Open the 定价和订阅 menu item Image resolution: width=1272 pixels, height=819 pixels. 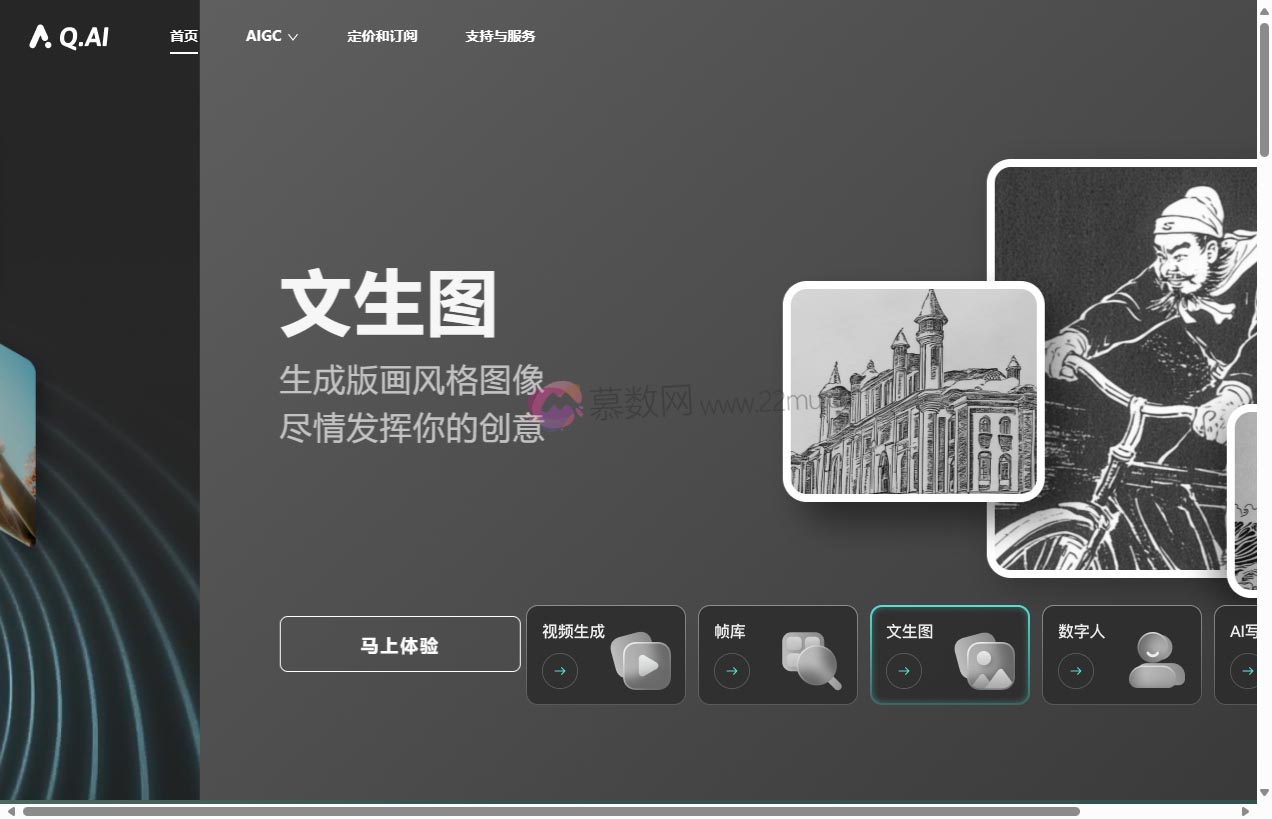pos(382,36)
